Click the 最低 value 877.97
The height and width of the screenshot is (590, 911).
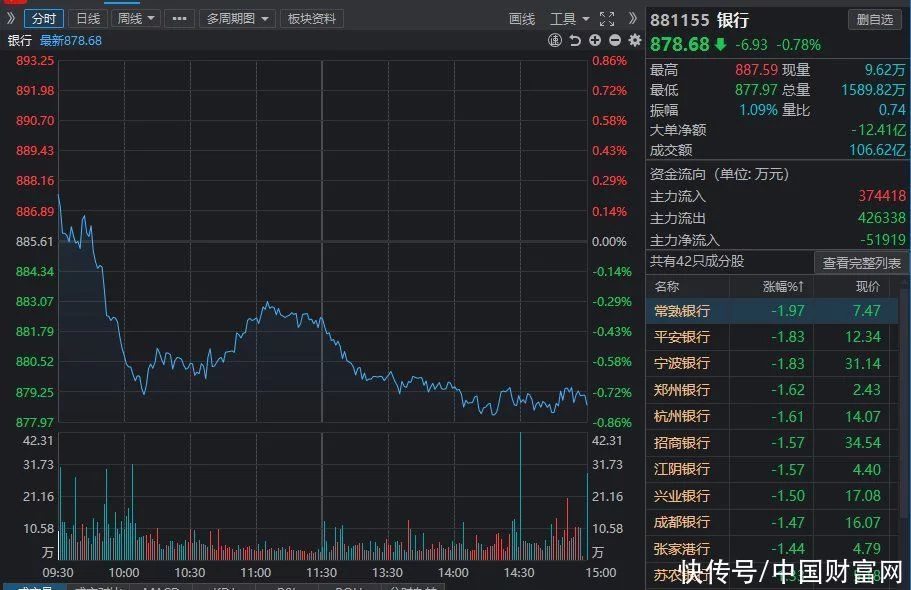point(756,90)
